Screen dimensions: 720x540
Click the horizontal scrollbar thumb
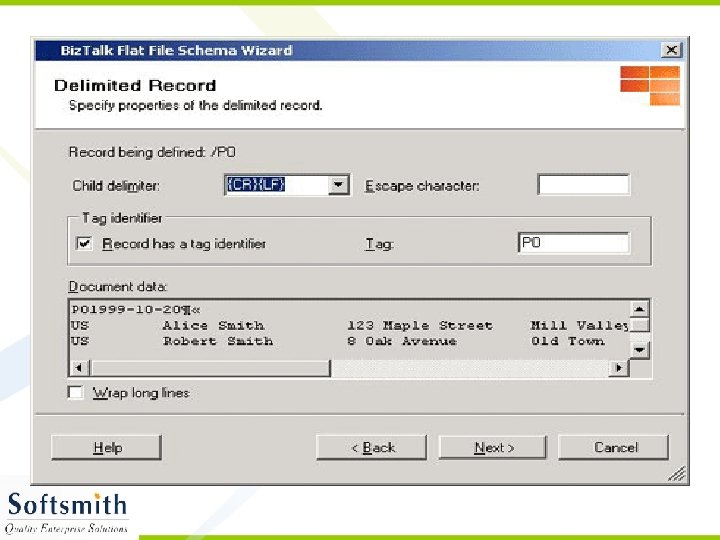click(210, 368)
